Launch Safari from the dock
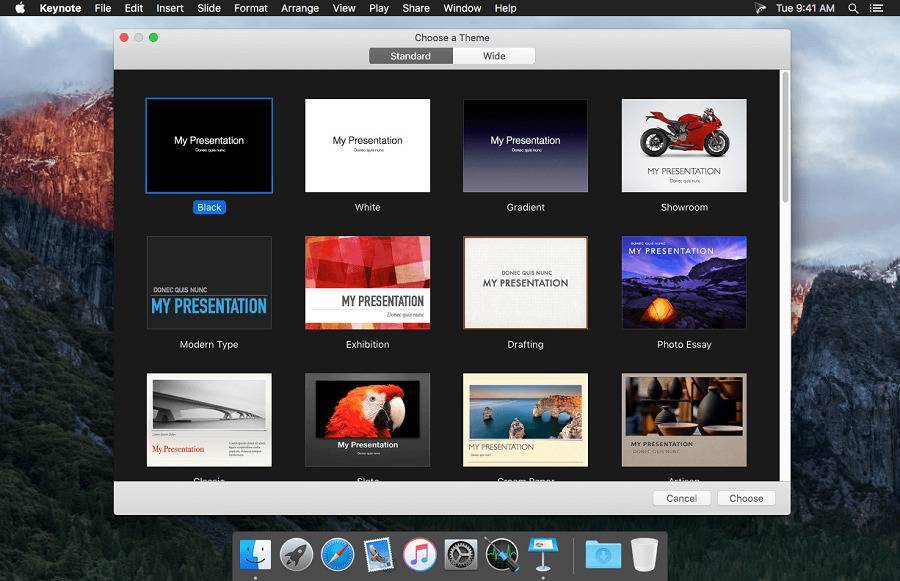900x581 pixels. (x=337, y=553)
